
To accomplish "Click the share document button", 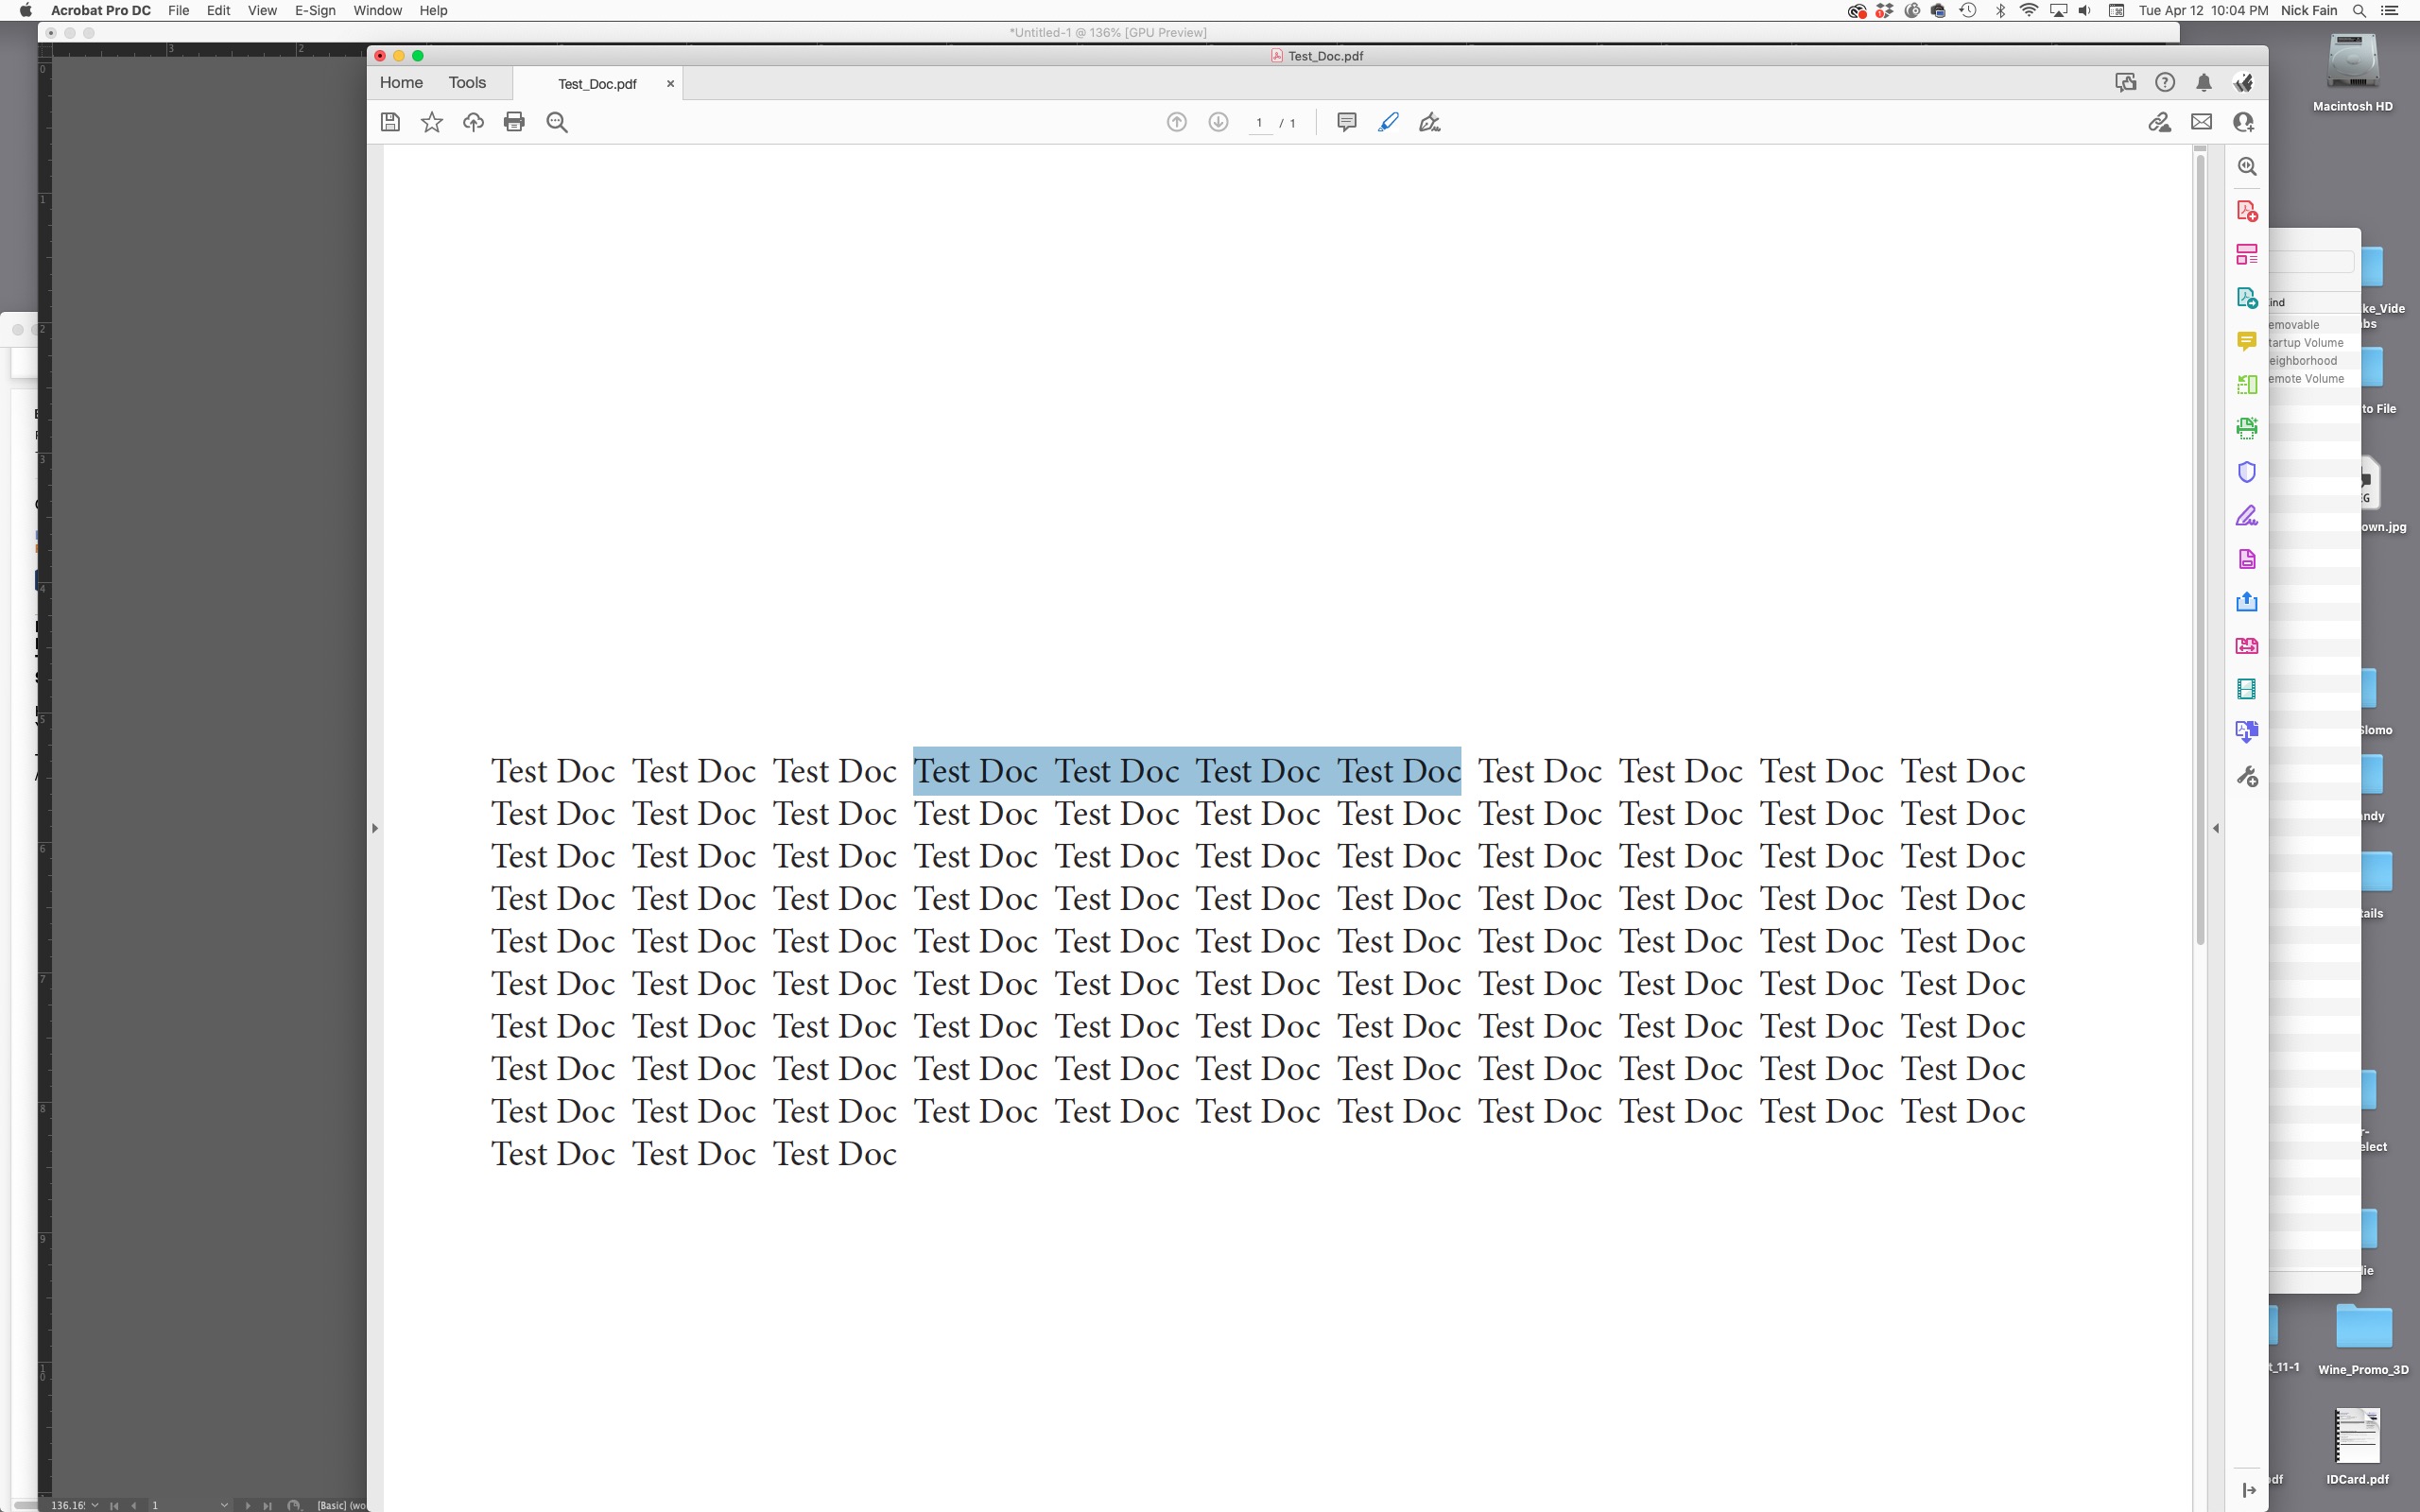I will pos(2246,601).
